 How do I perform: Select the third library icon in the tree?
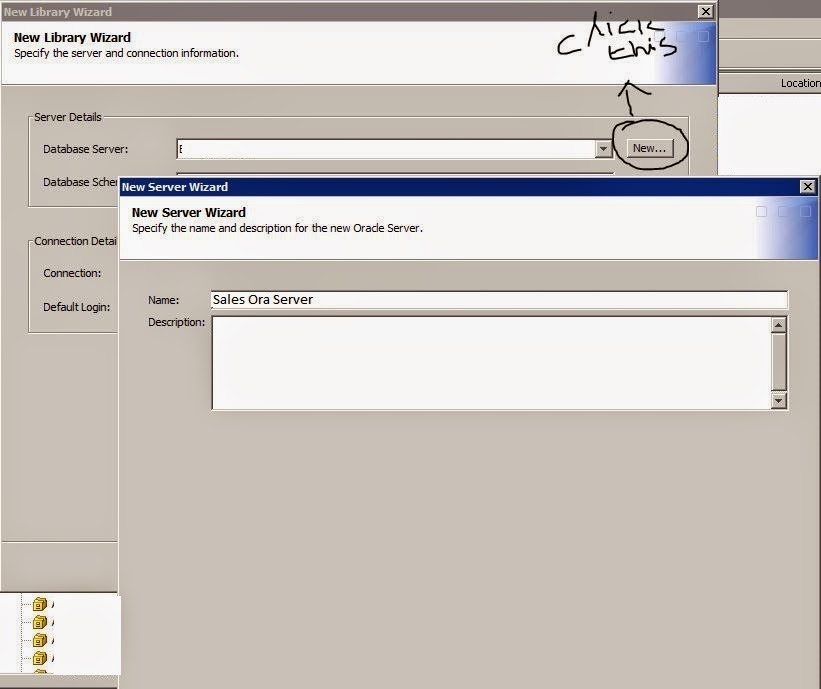point(40,640)
